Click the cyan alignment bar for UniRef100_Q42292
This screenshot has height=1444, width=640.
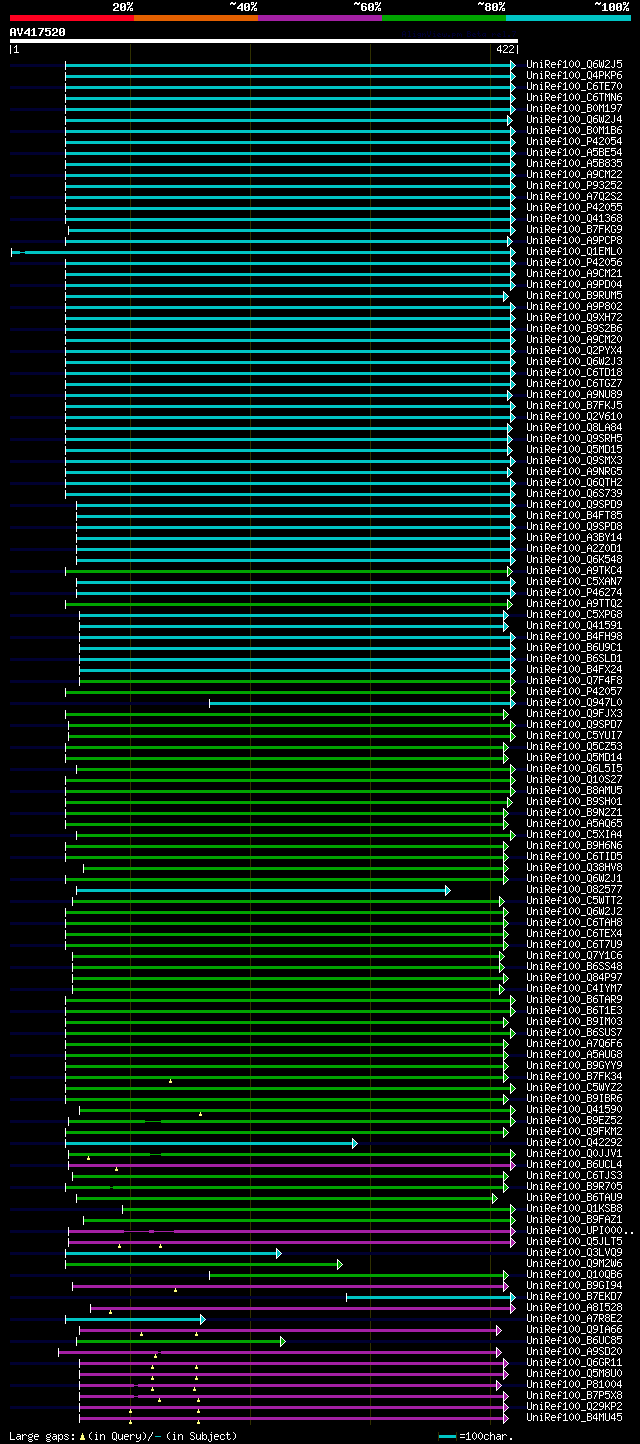212,1143
